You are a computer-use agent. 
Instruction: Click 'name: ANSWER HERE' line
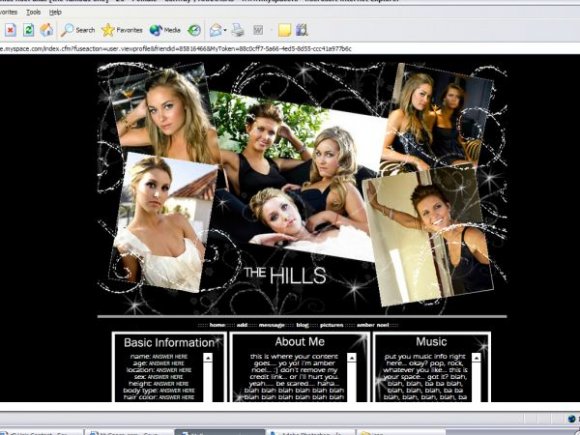click(x=159, y=357)
